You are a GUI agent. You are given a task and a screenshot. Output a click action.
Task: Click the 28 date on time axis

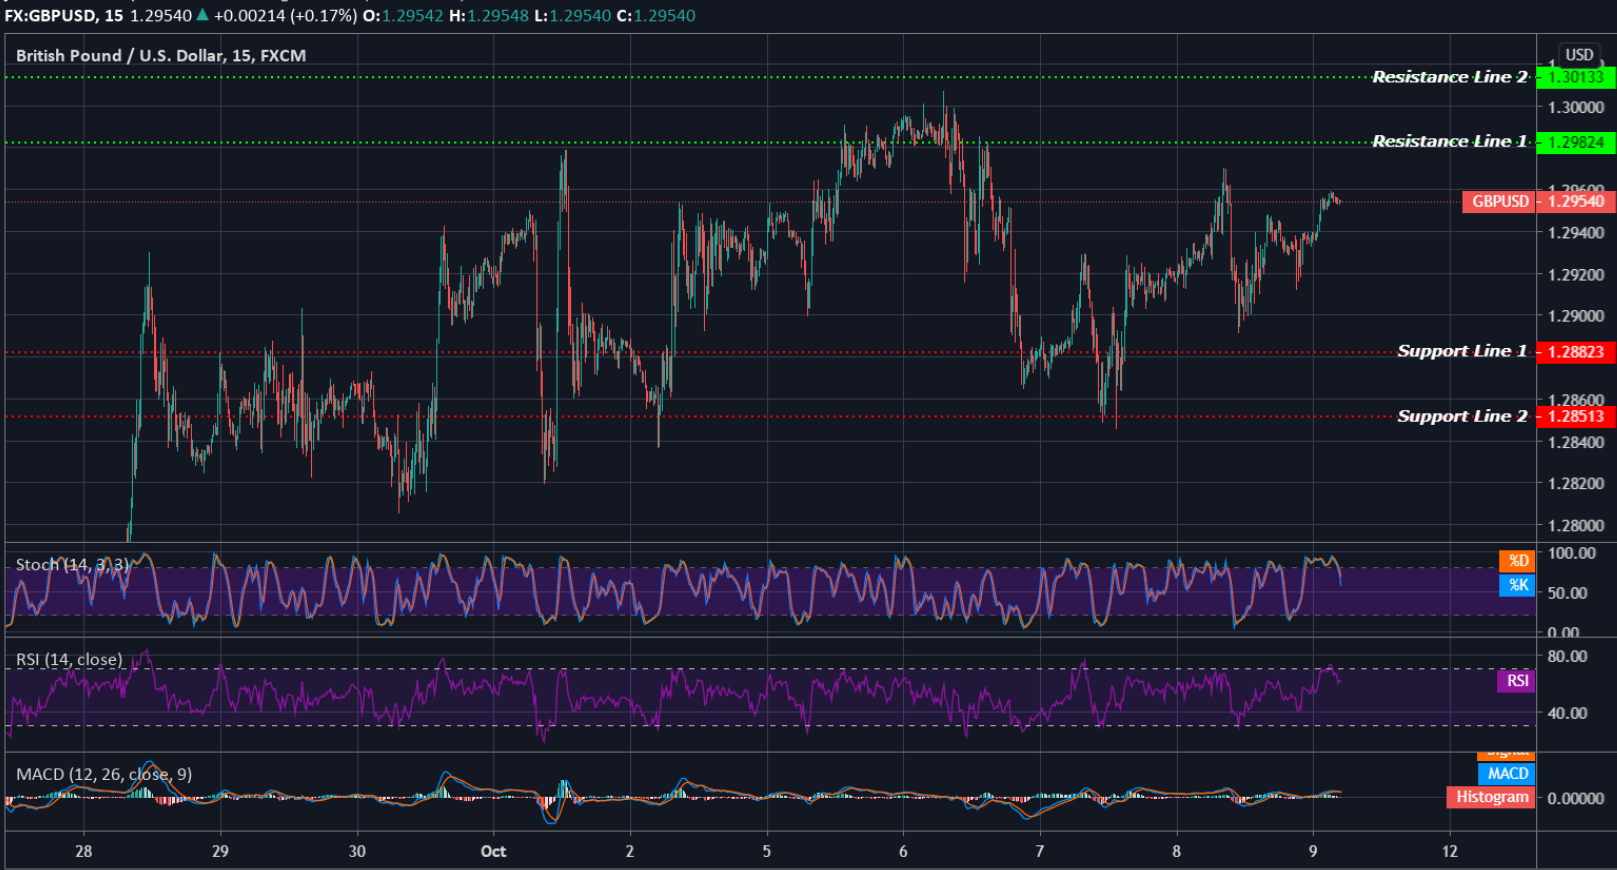click(83, 852)
